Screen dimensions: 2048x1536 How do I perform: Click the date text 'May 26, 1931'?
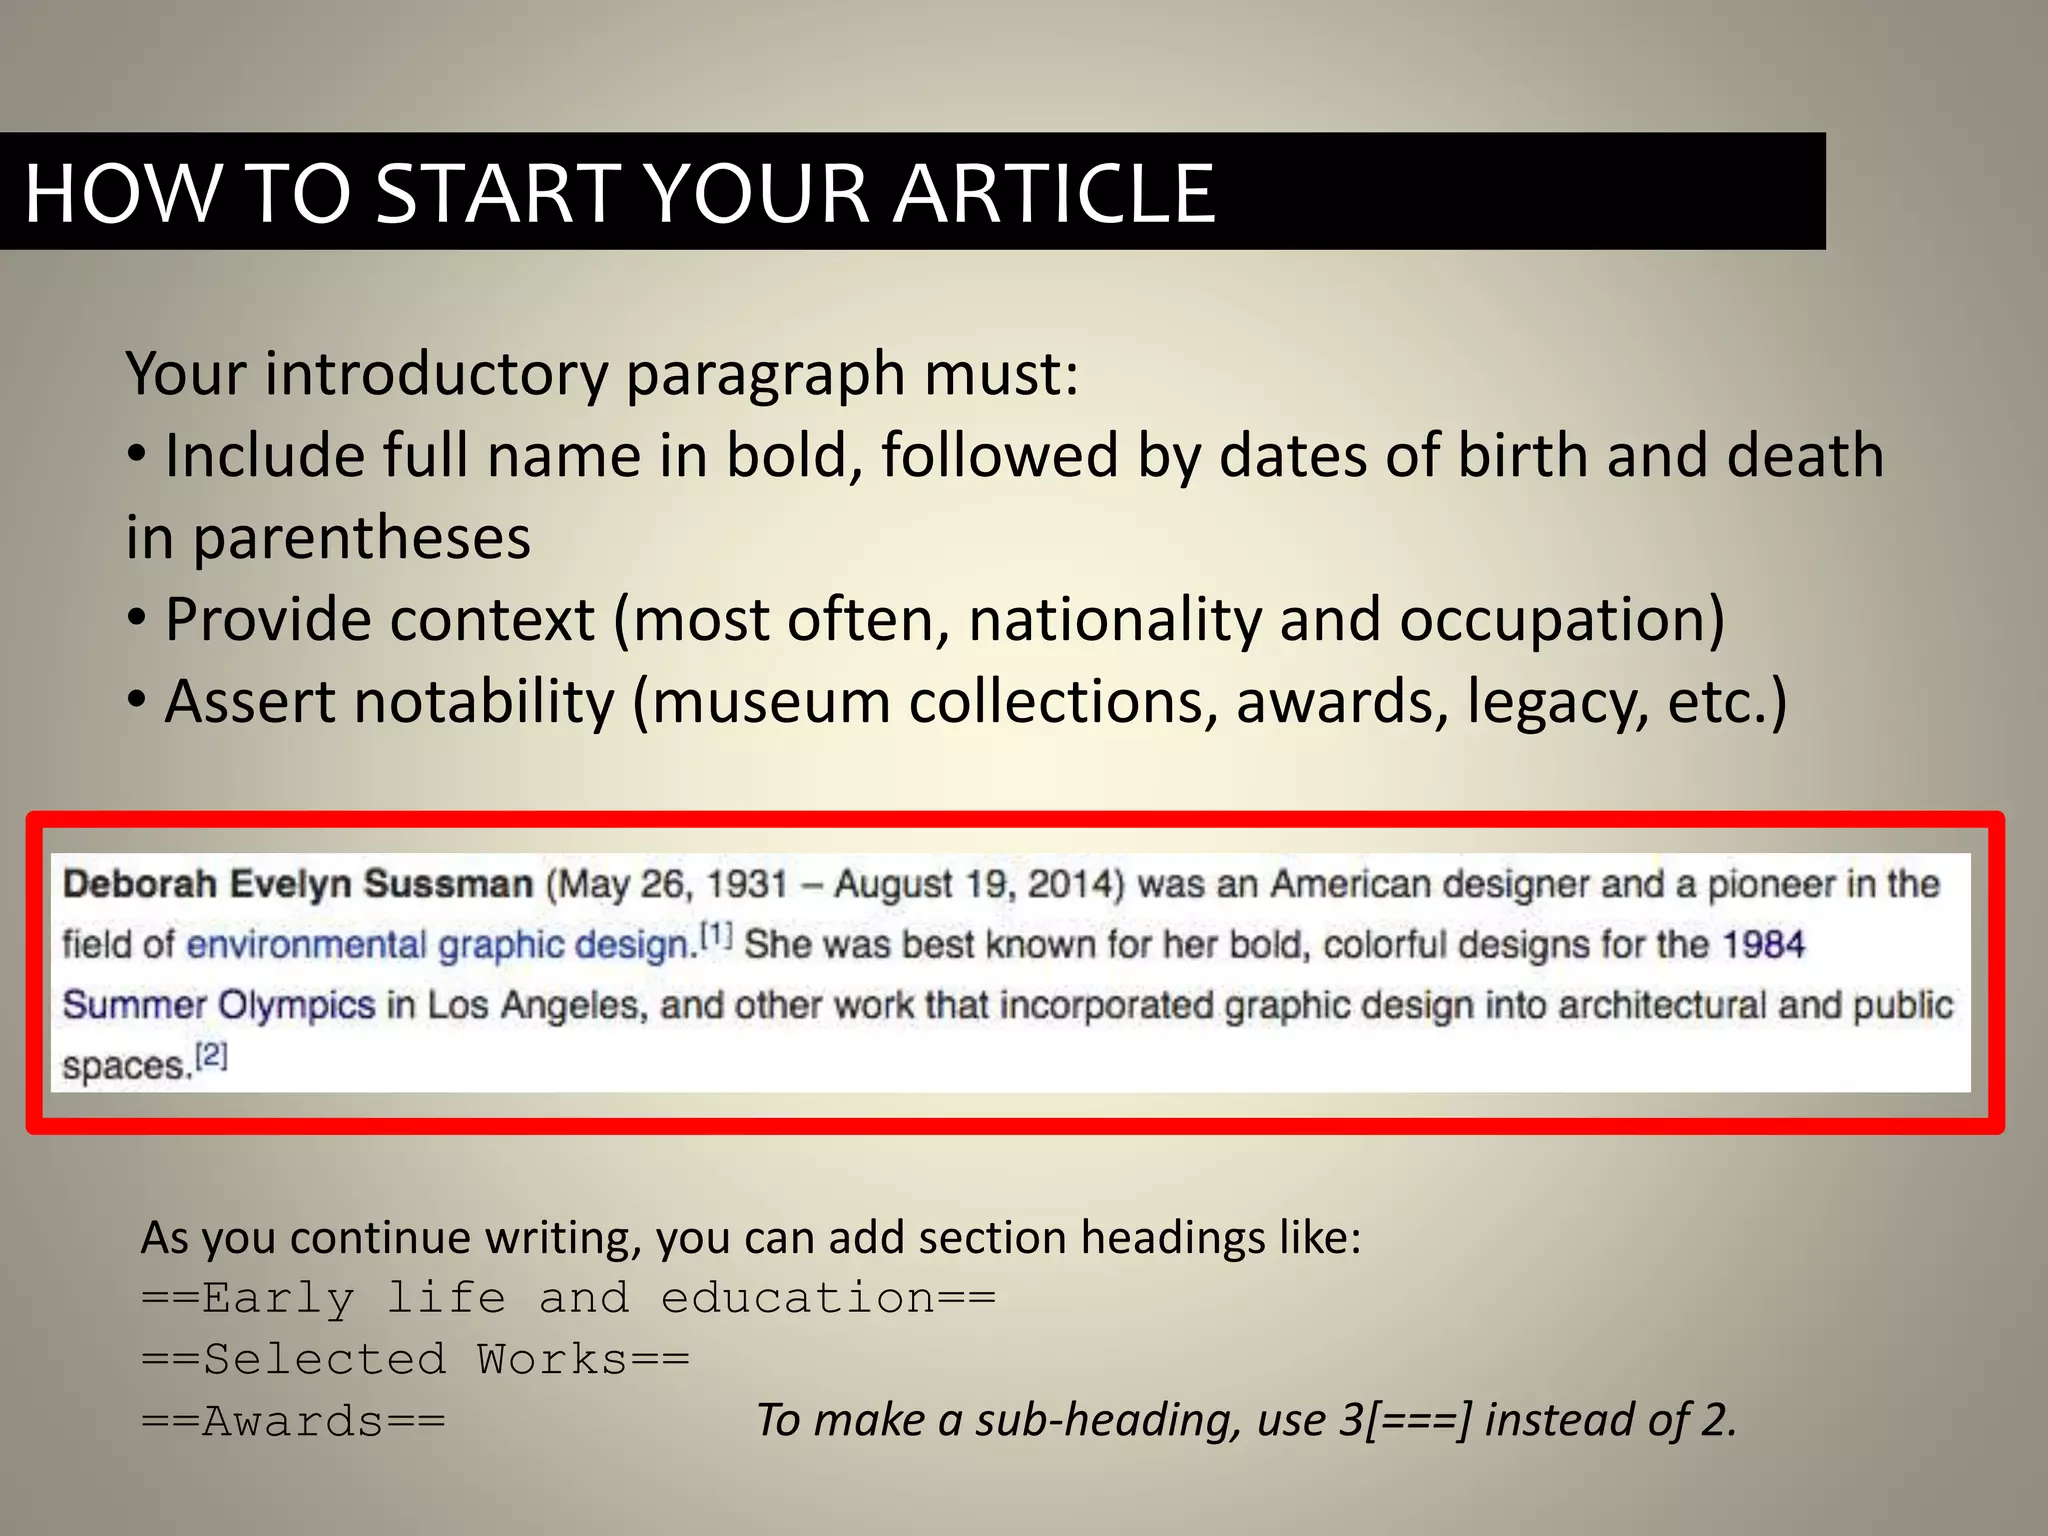point(674,884)
